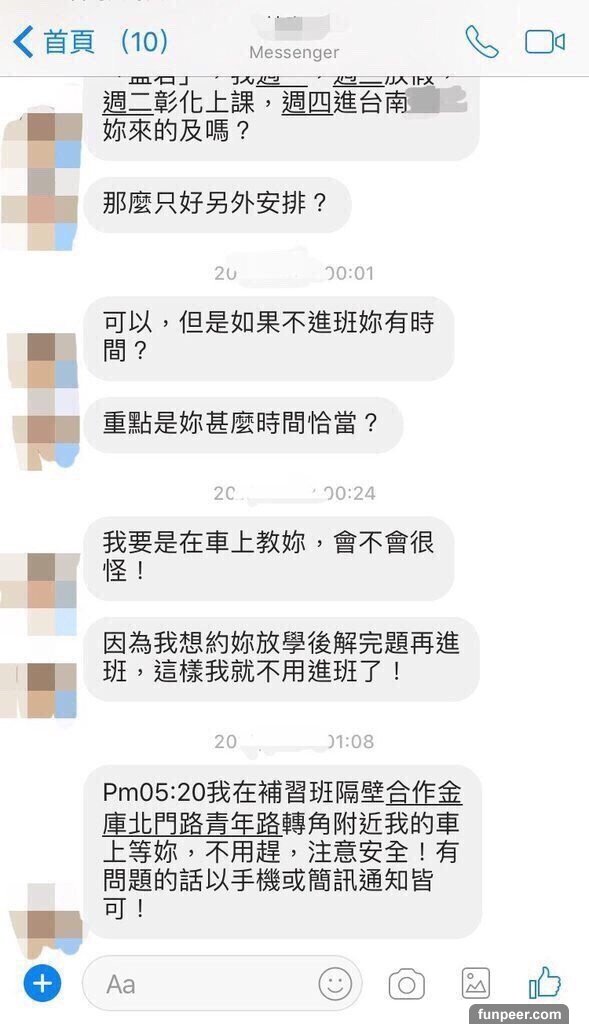
Task: Open the camera icon beside text field
Action: click(x=406, y=984)
